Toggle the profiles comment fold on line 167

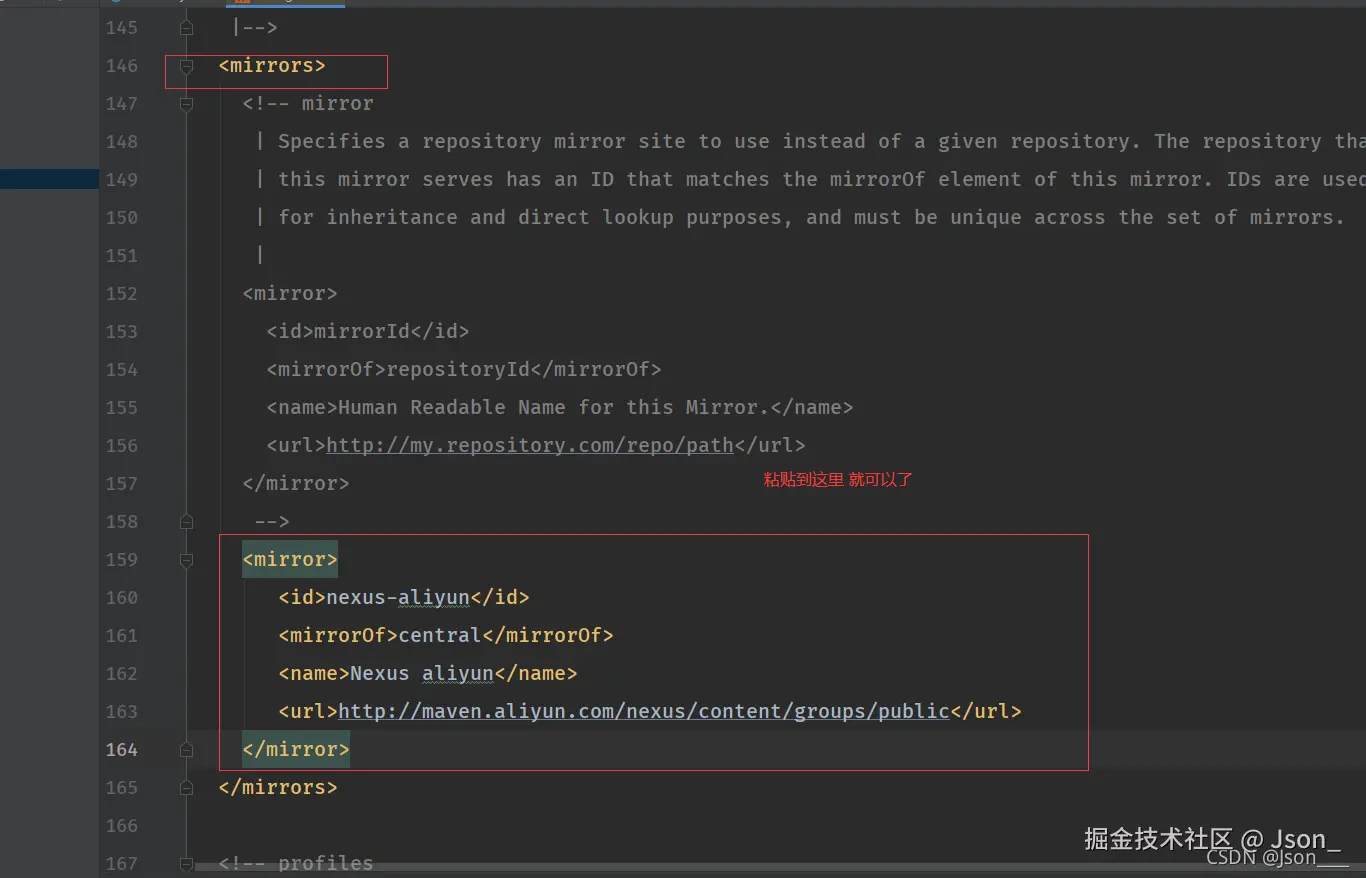coord(186,863)
